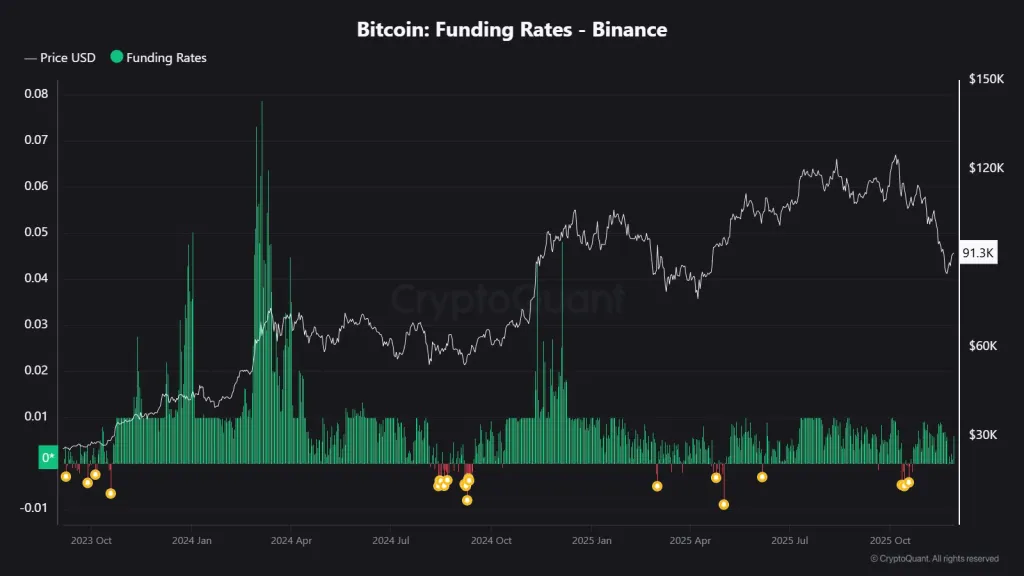The image size is (1024, 576).
Task: Click the isolated yellow marker between 2025 Jan and Apr
Action: [x=657, y=486]
